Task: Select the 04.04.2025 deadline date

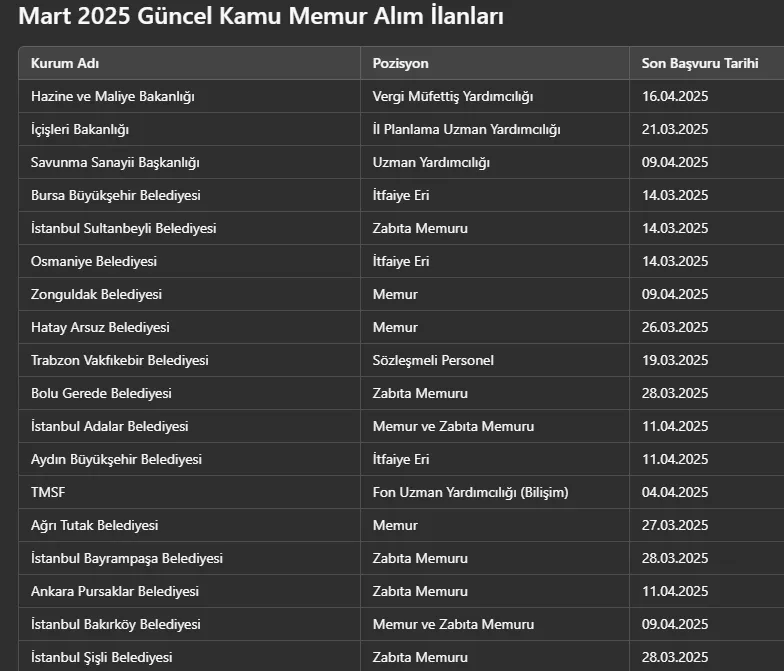Action: (x=675, y=492)
